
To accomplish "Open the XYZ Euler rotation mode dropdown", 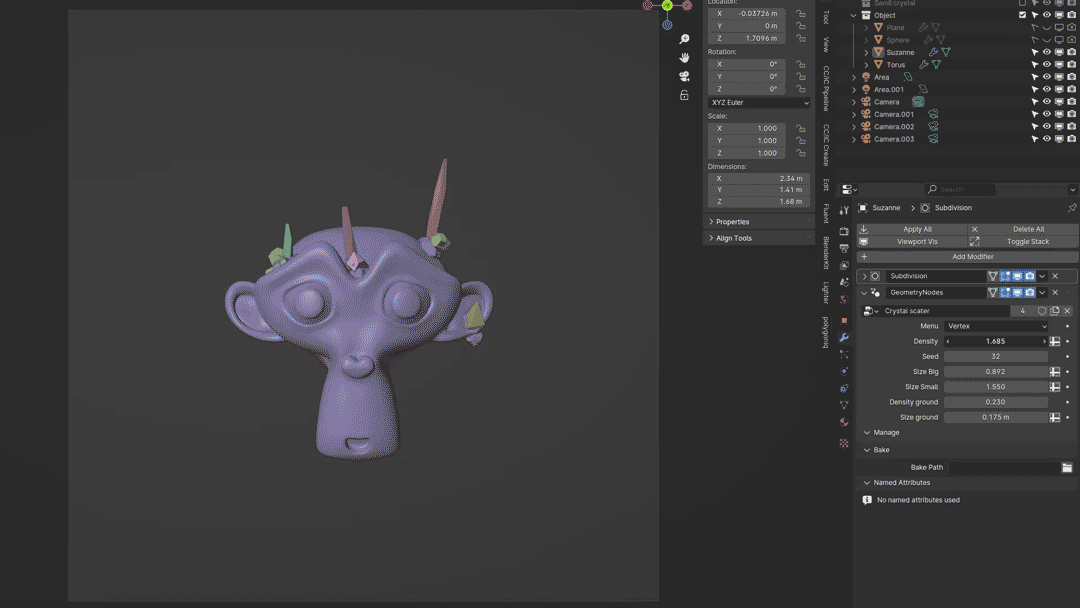I will 760,103.
